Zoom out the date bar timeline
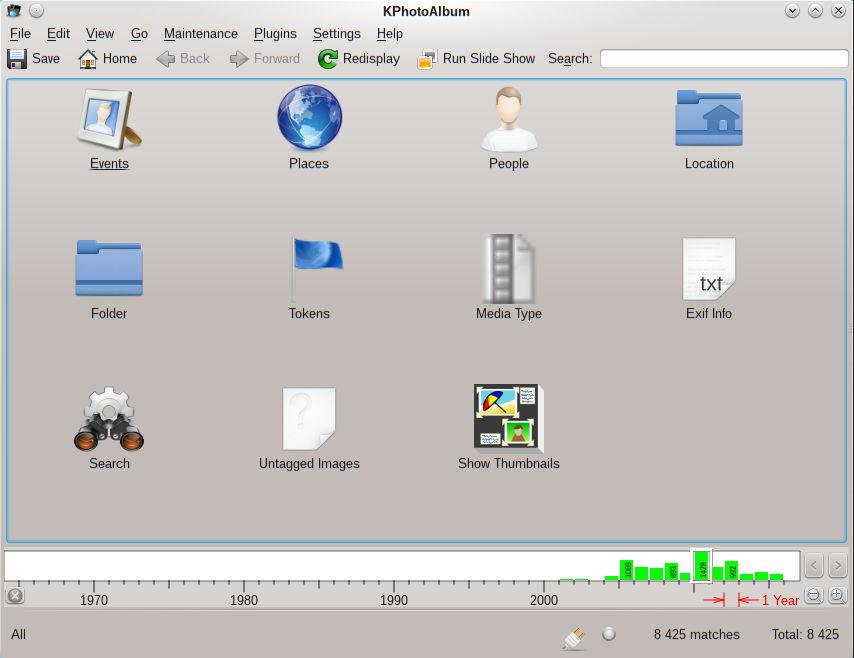The width and height of the screenshot is (854, 658). [814, 595]
